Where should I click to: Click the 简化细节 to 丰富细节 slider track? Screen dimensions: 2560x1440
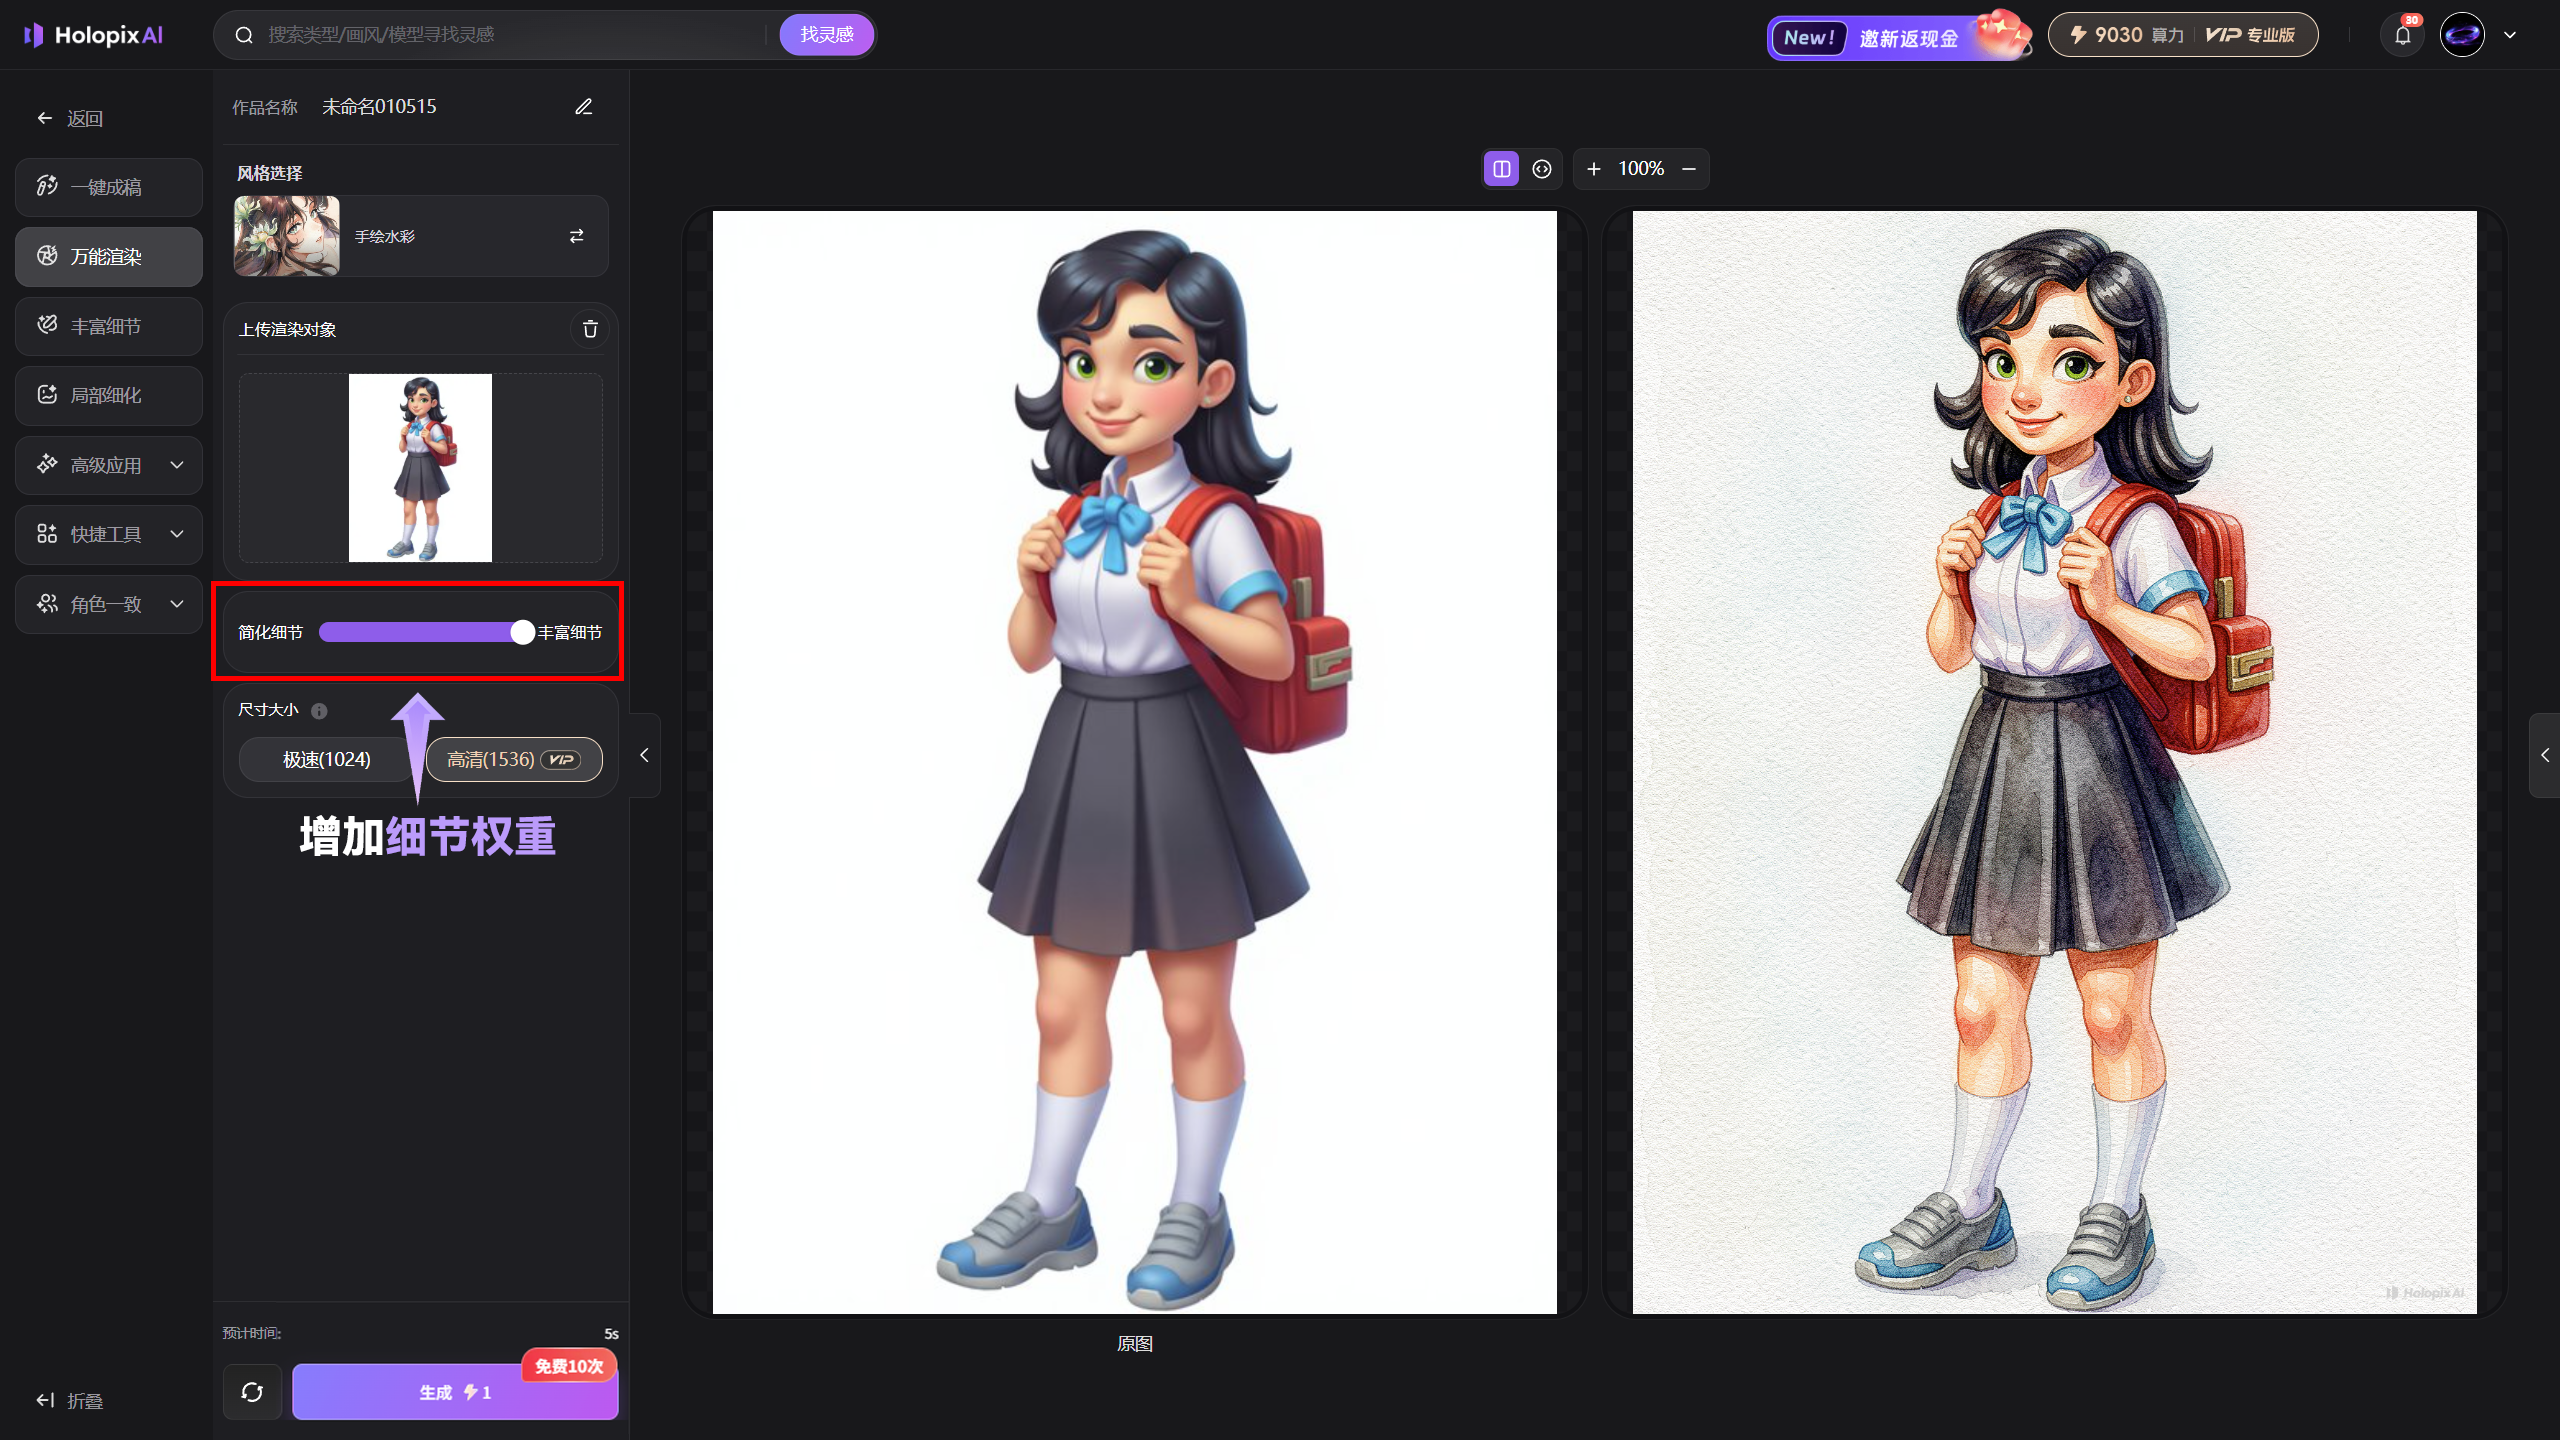click(x=420, y=632)
